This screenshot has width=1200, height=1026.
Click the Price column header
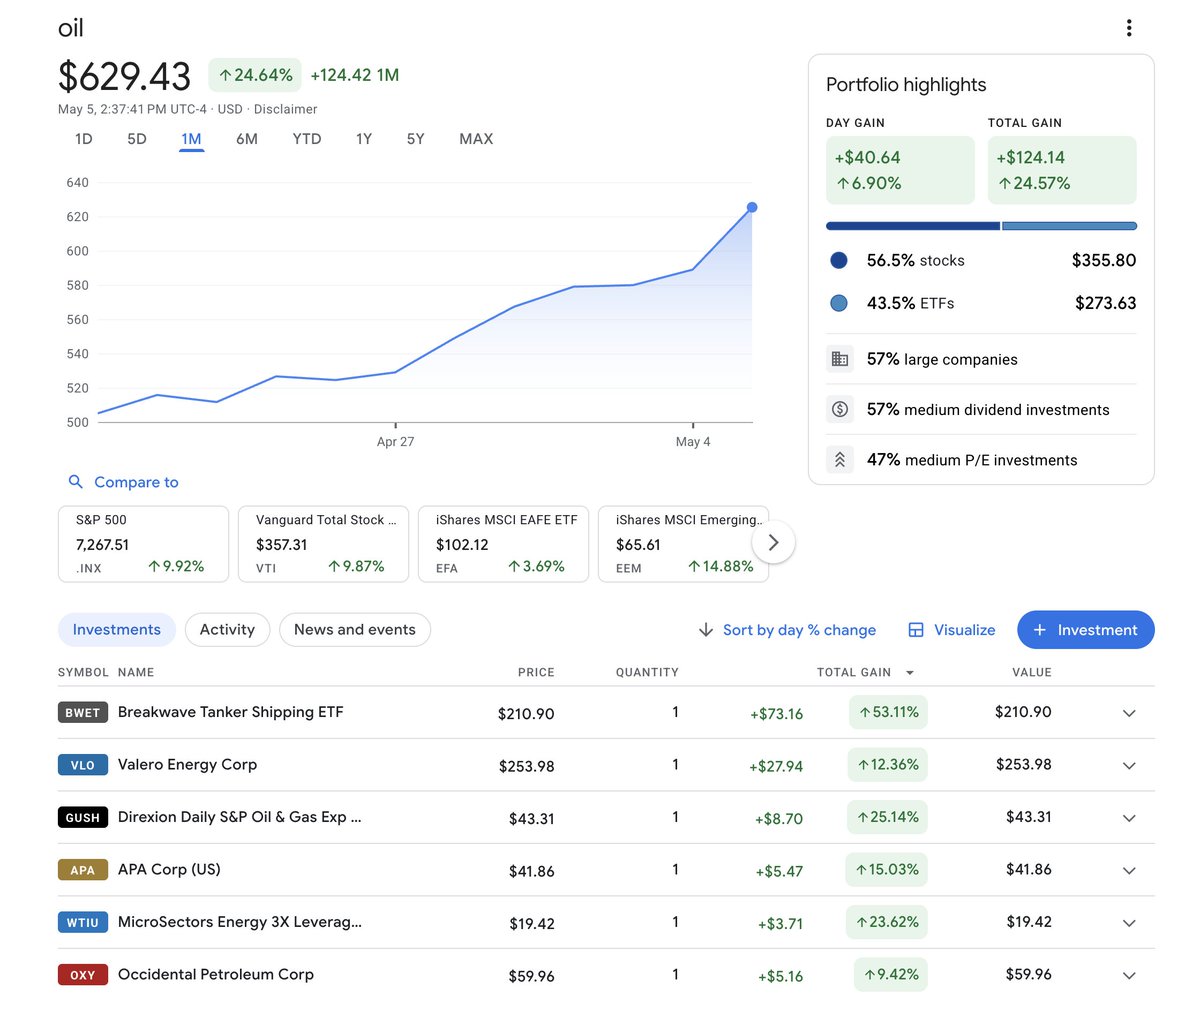(536, 673)
